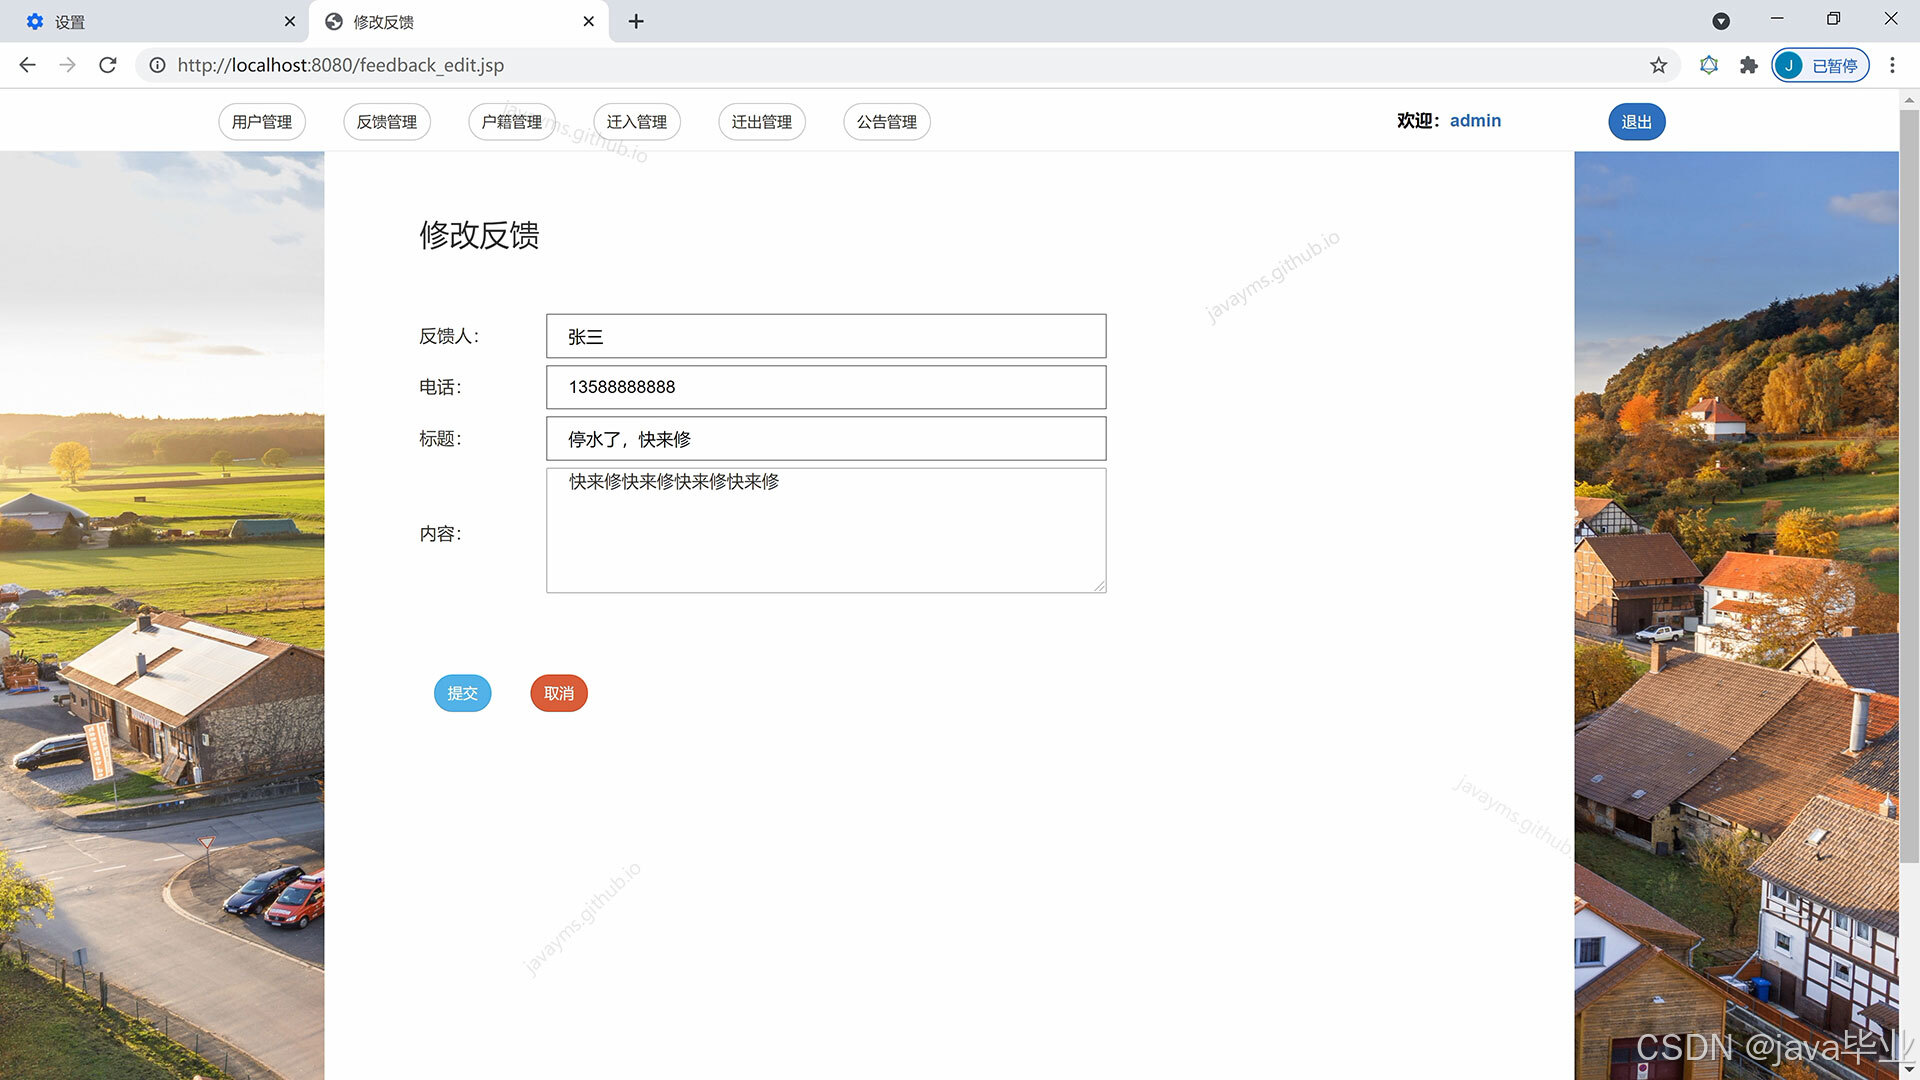Click the 内容 textarea resize grip
Viewport: 1920px width, 1080px height.
click(1099, 585)
